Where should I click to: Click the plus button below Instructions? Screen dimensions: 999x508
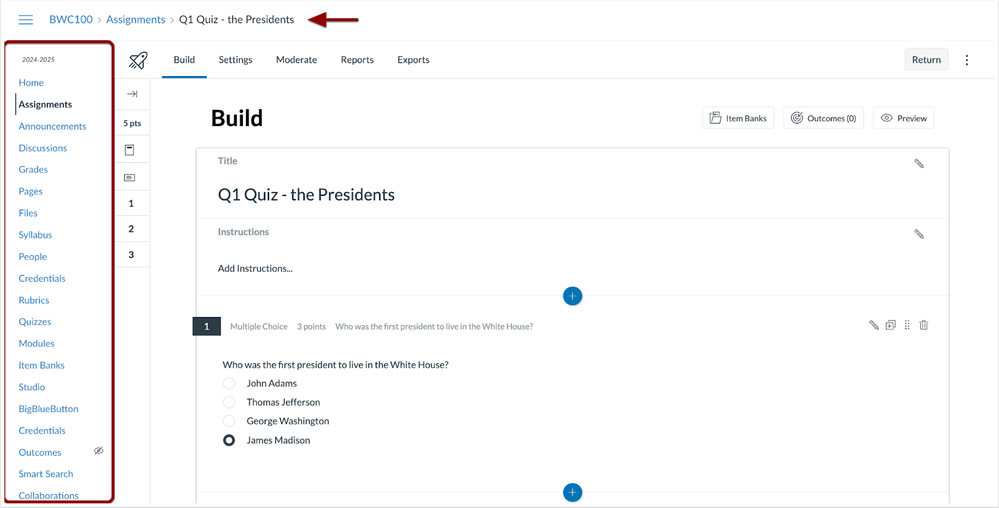point(572,296)
